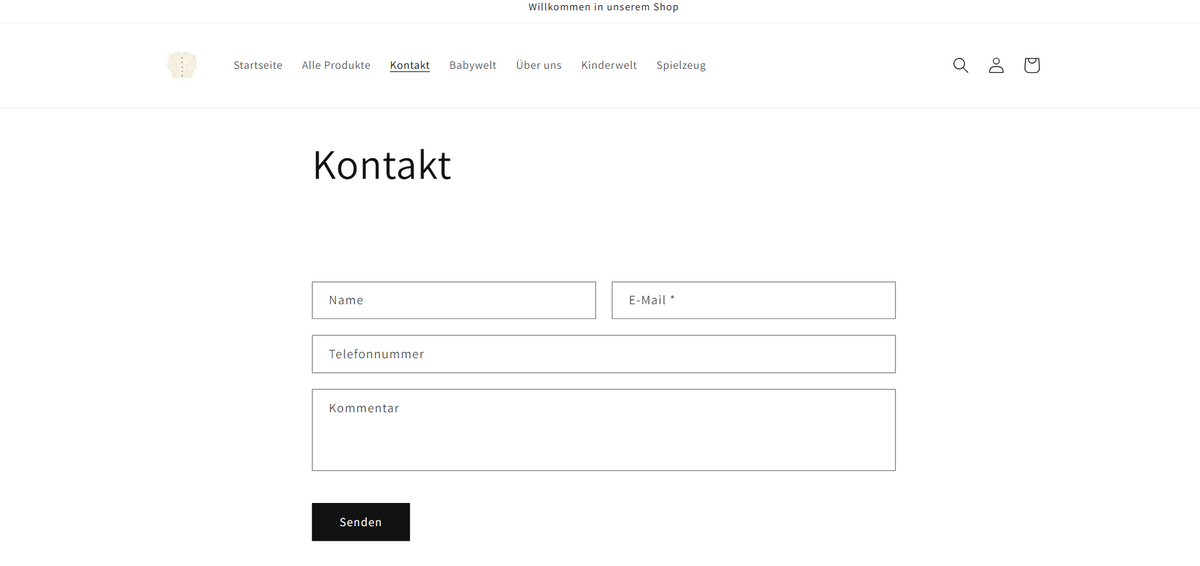
Task: Click into the Telefonnummer field
Action: coord(604,354)
